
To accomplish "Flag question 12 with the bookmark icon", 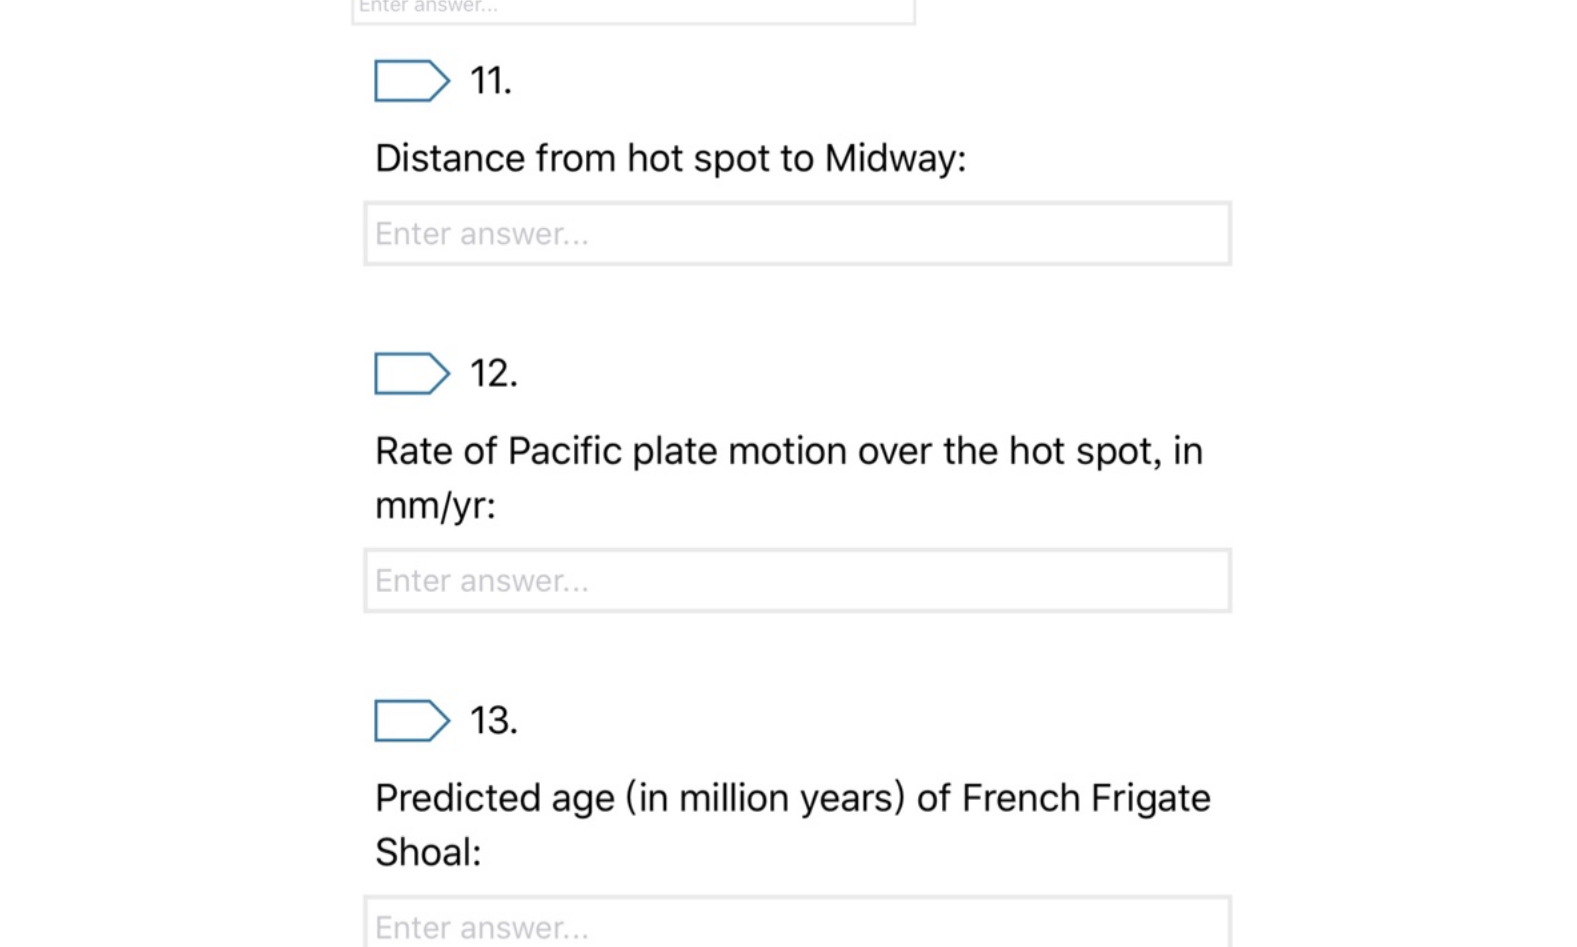I will pyautogui.click(x=412, y=374).
